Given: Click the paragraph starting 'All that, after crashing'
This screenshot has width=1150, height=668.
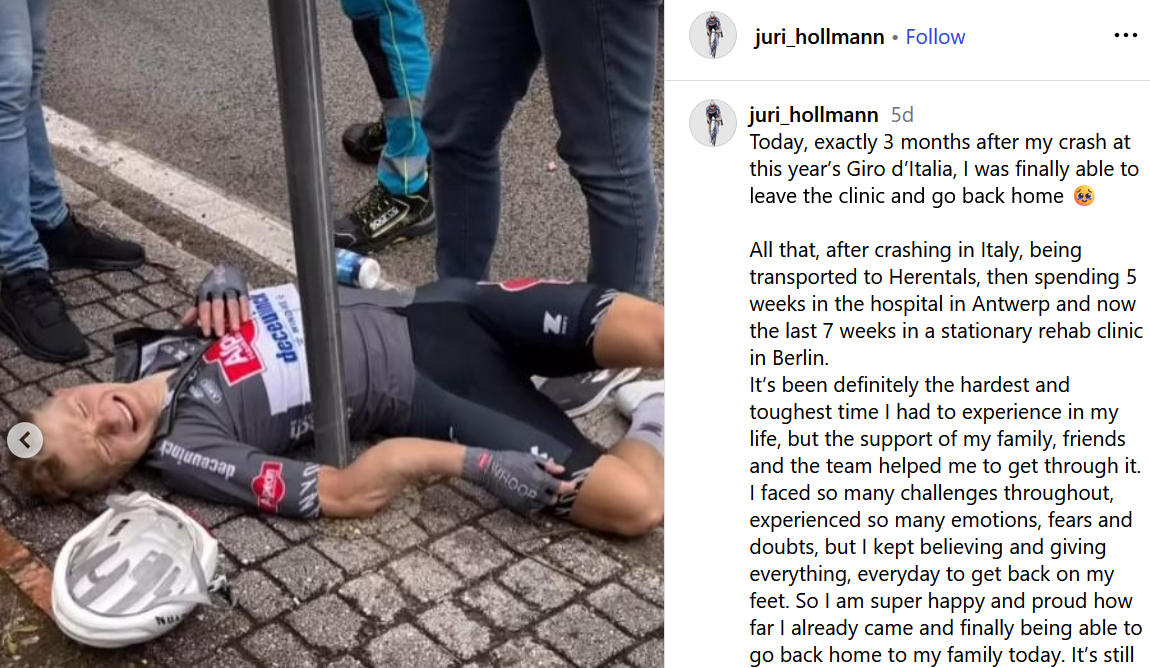Looking at the screenshot, I should coord(946,304).
